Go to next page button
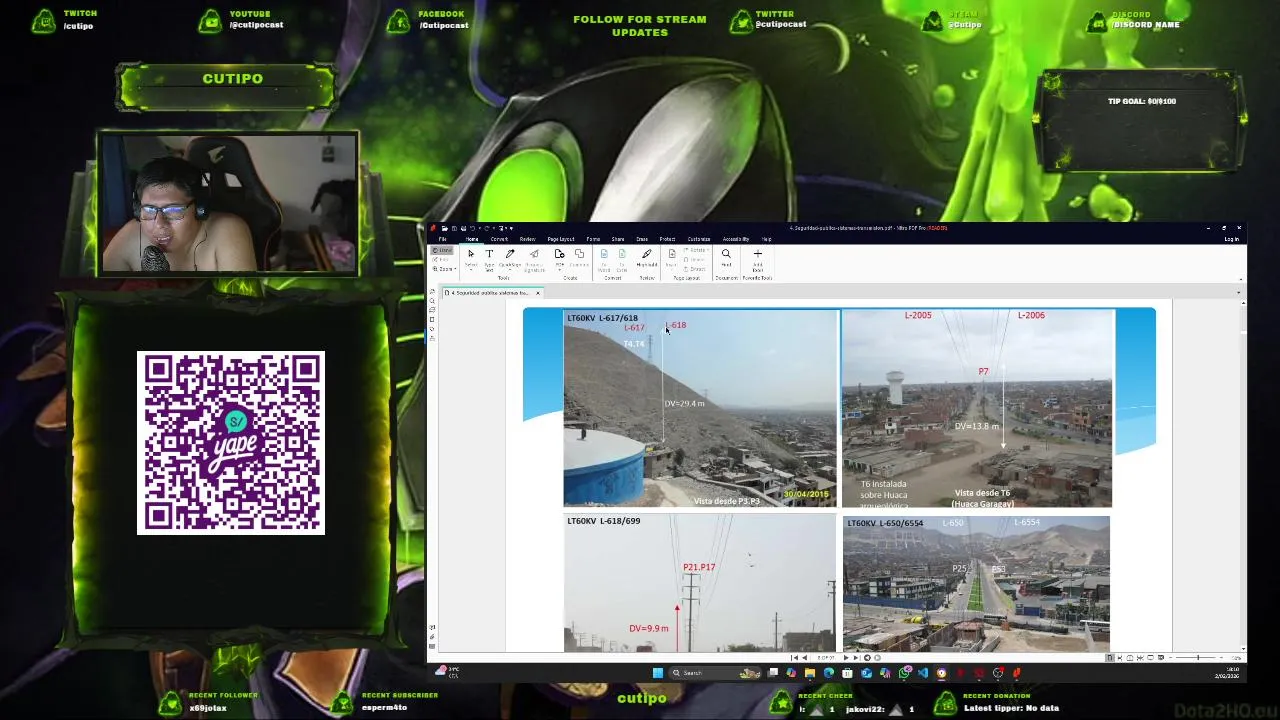The width and height of the screenshot is (1280, 720). point(846,658)
